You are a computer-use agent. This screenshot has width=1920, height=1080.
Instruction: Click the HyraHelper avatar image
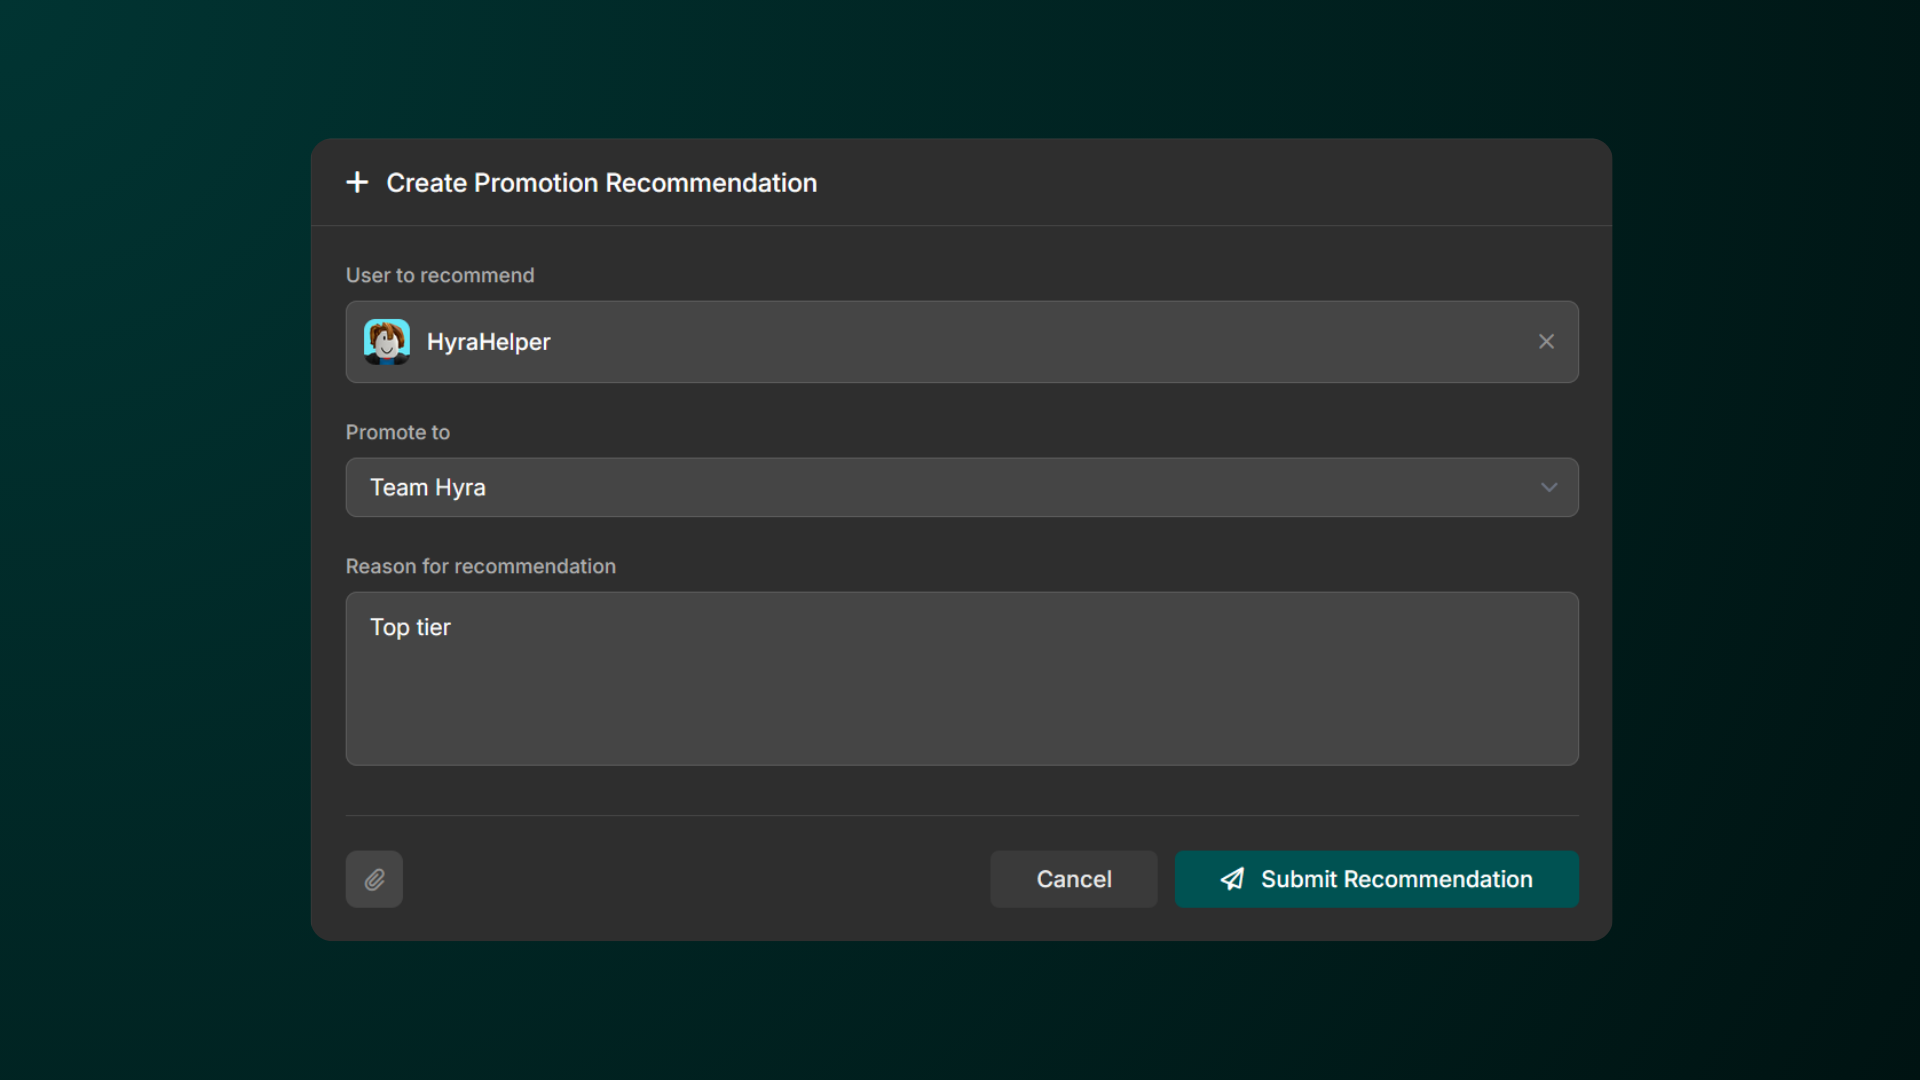point(387,342)
